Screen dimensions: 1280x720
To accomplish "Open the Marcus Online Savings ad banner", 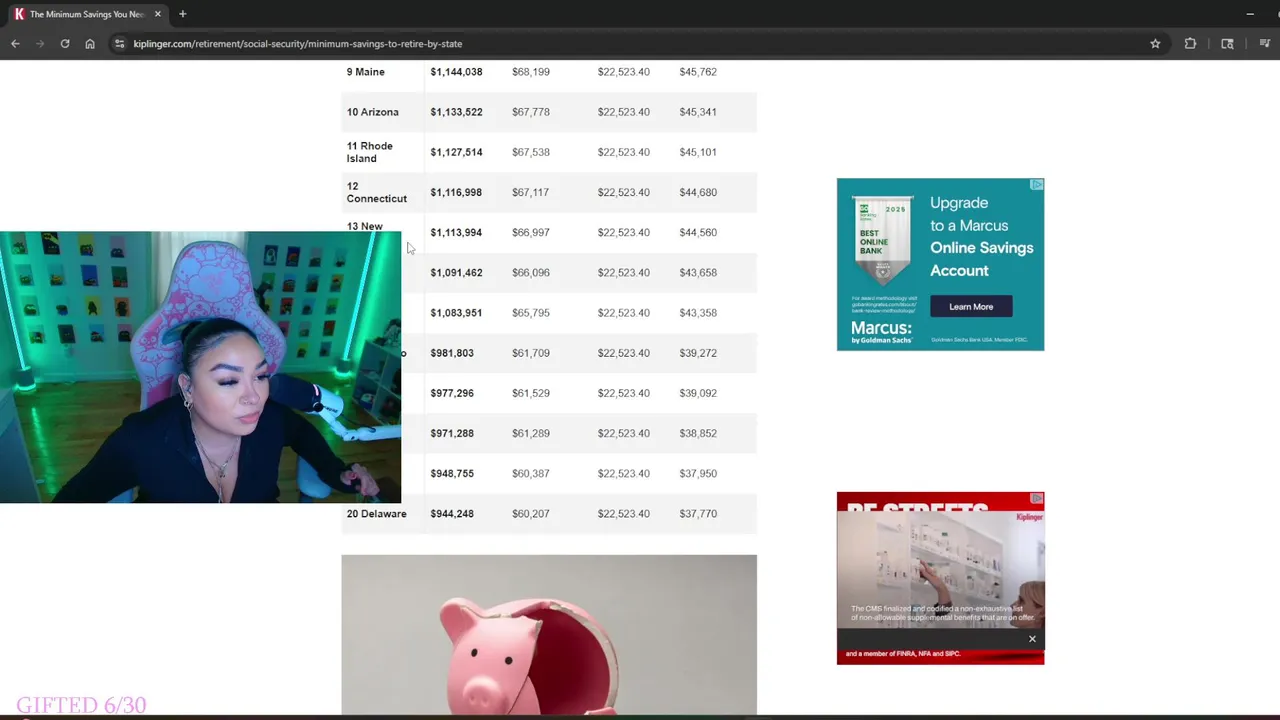I will (940, 265).
